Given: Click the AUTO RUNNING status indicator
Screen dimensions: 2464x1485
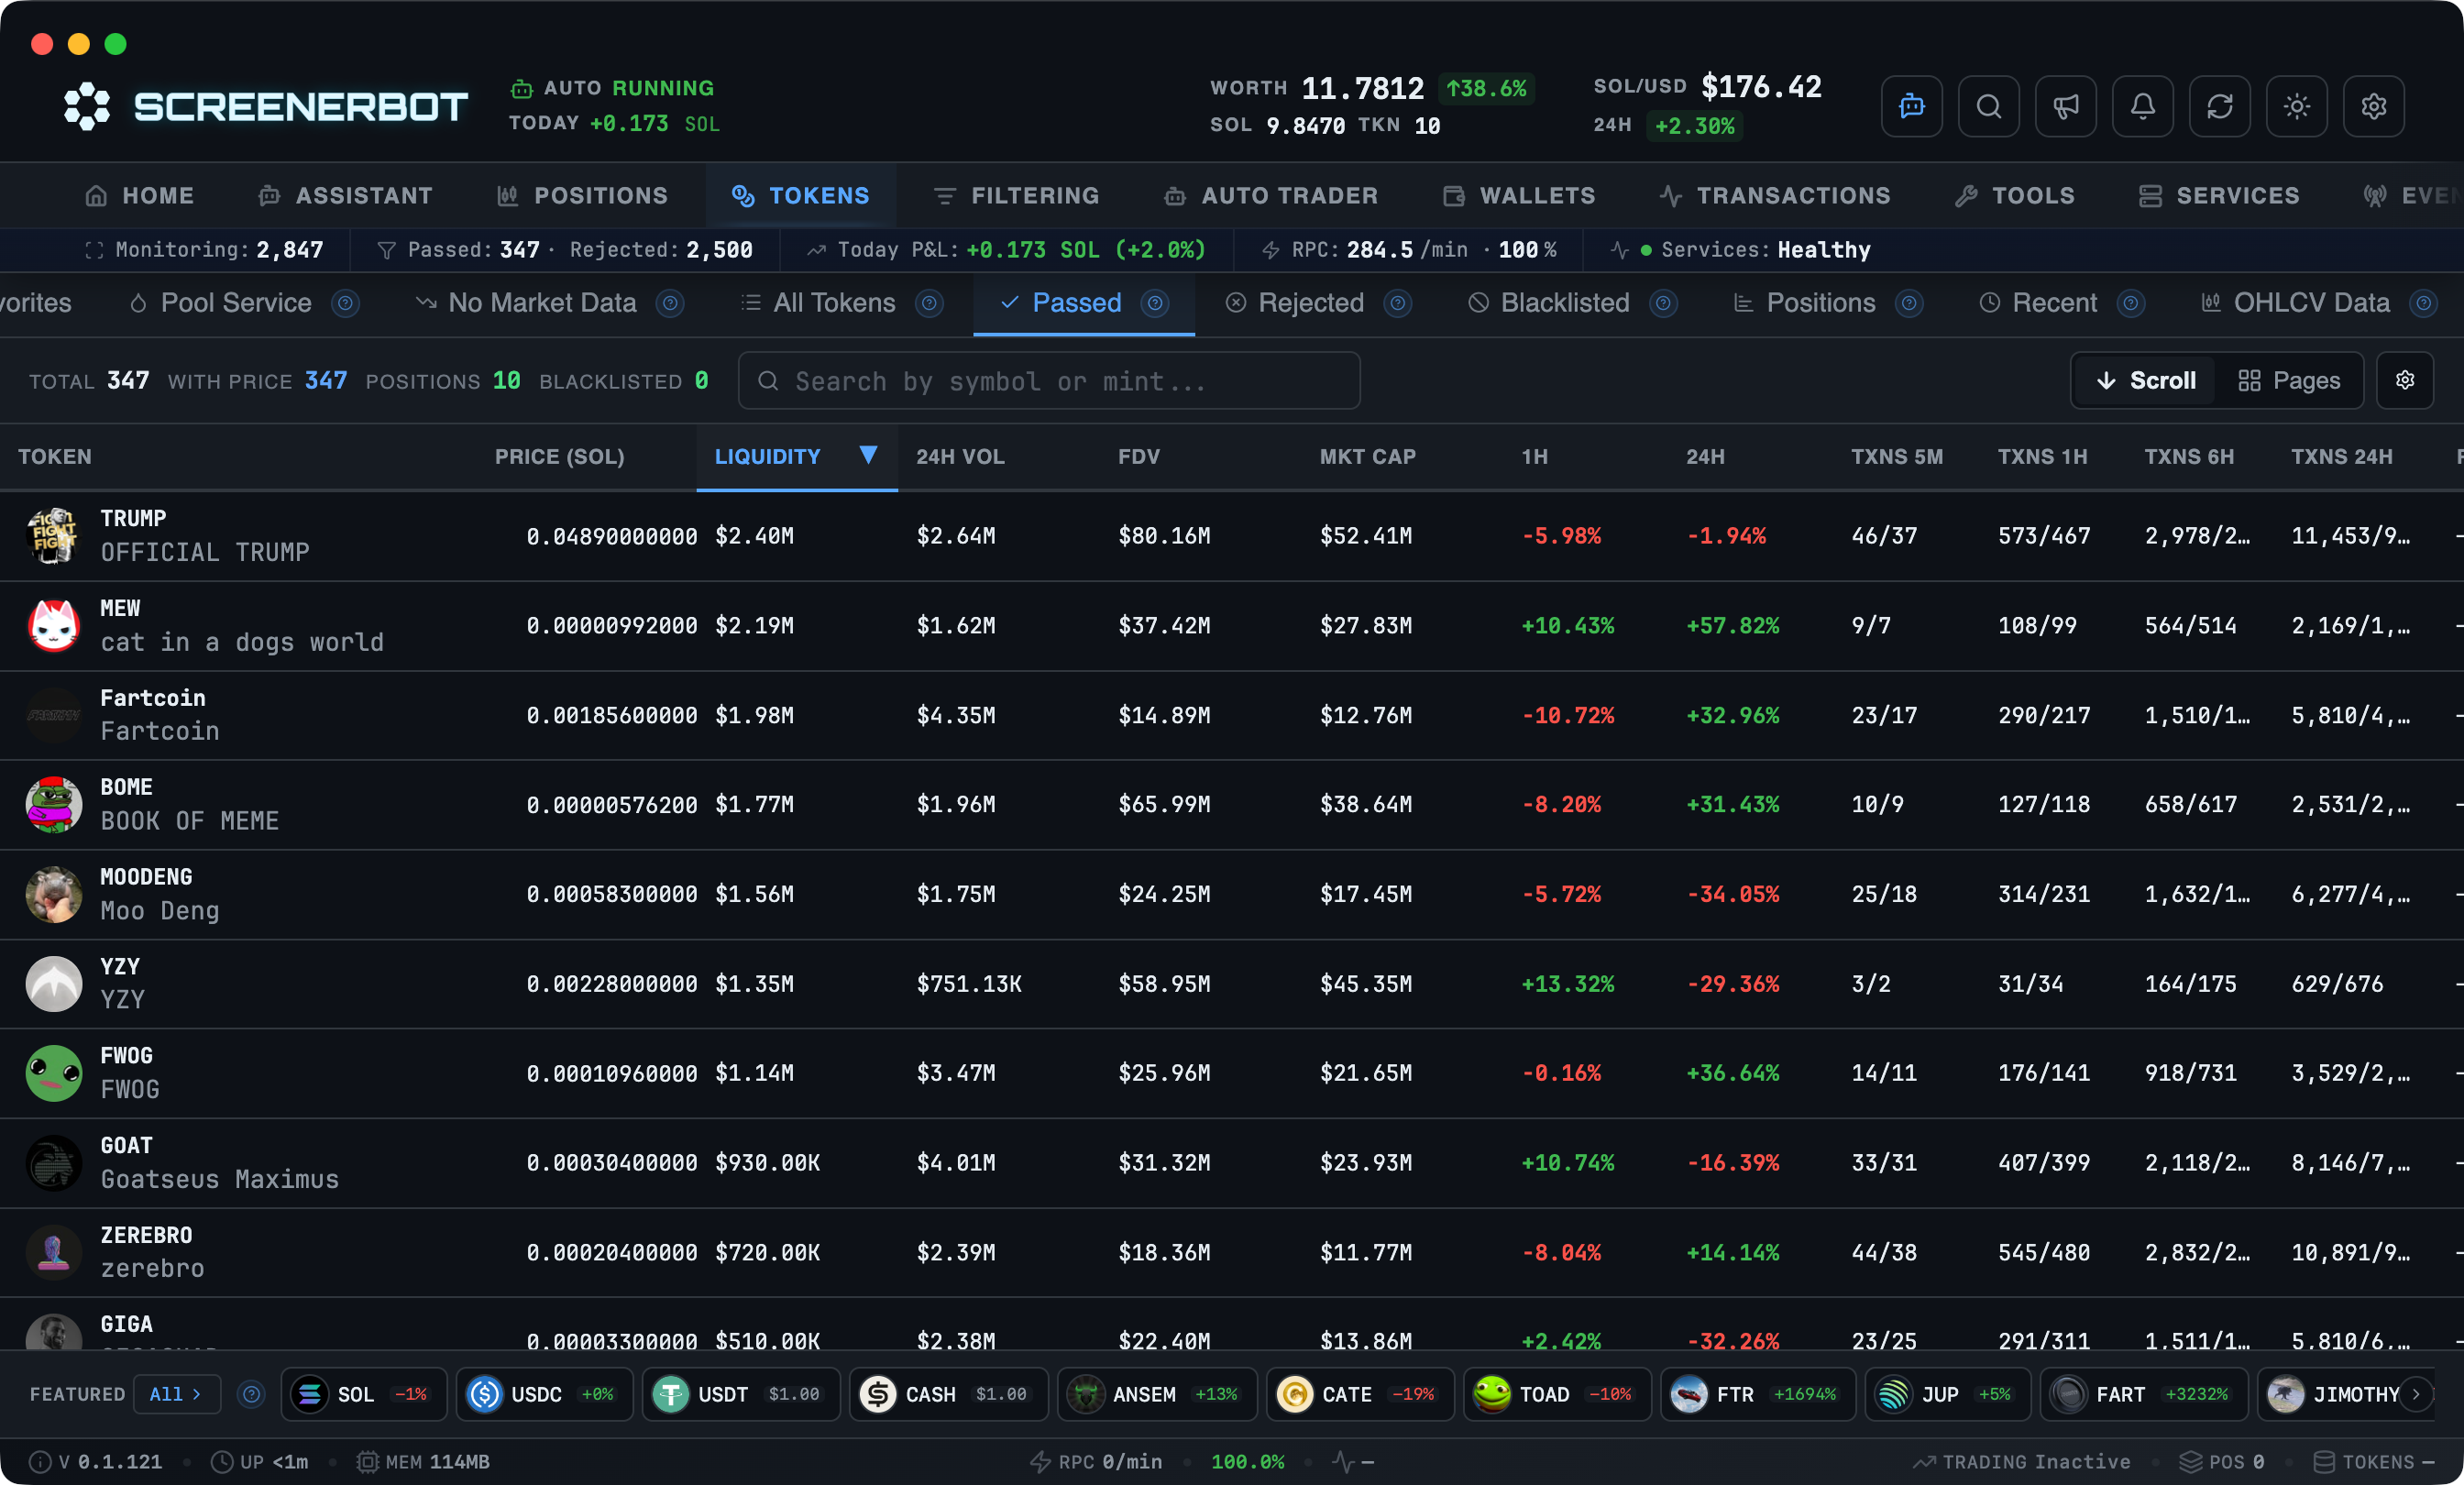Looking at the screenshot, I should [612, 88].
